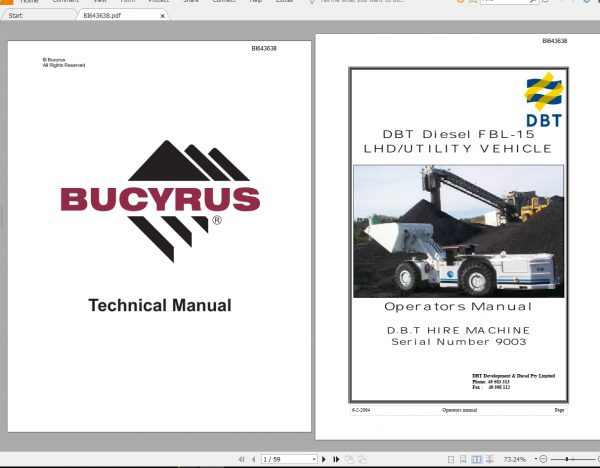Click the Operators manual footer text
Screen dimensions: 600x468
click(460, 410)
